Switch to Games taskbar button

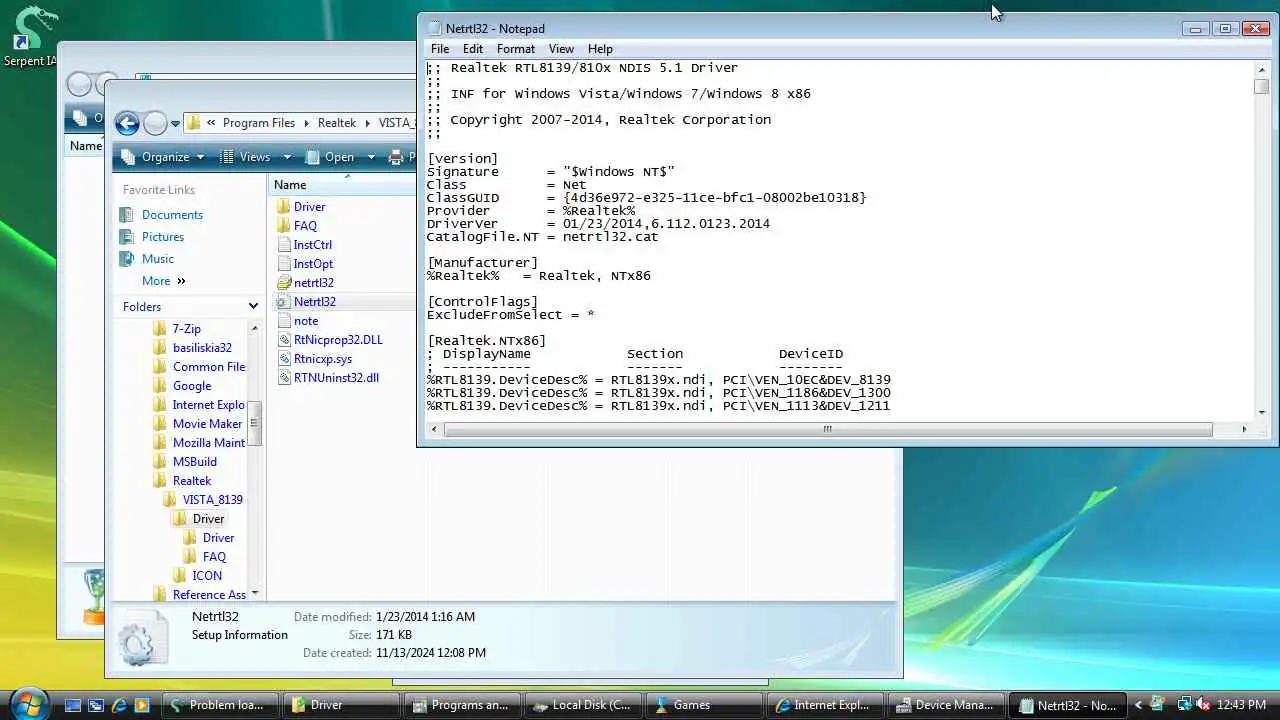click(704, 705)
